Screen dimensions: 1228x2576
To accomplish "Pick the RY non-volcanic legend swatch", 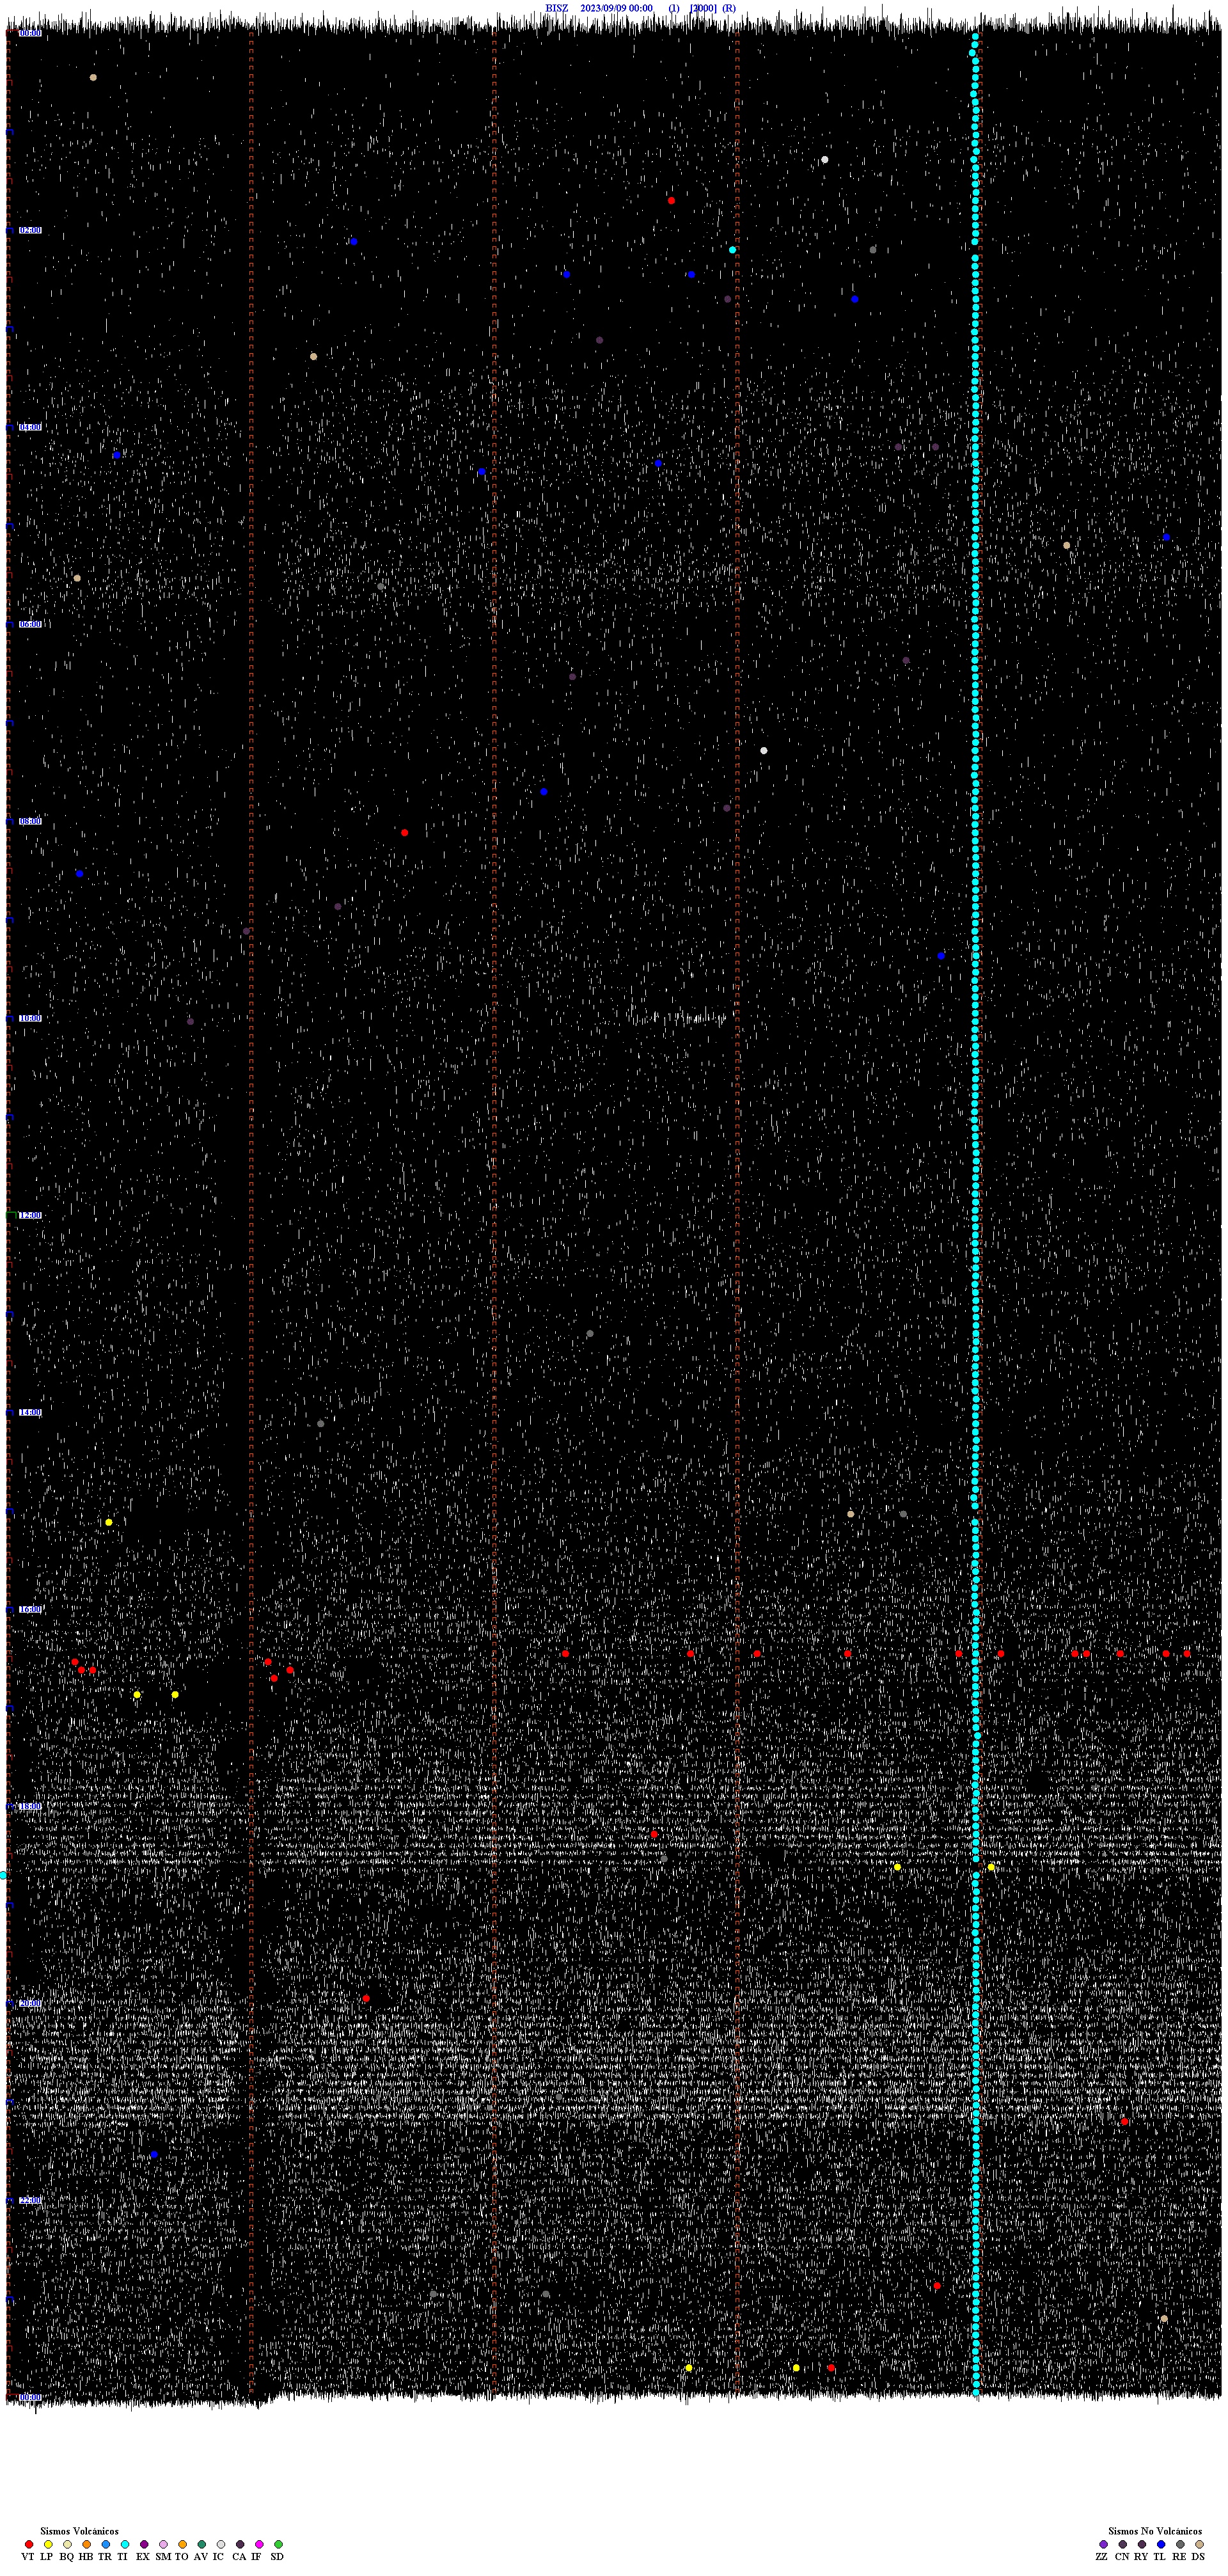I will click(1142, 2544).
